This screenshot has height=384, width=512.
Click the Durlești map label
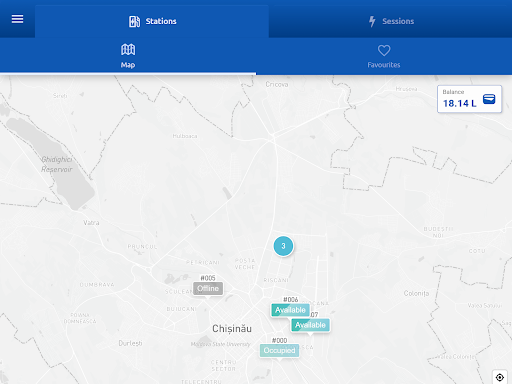130,343
